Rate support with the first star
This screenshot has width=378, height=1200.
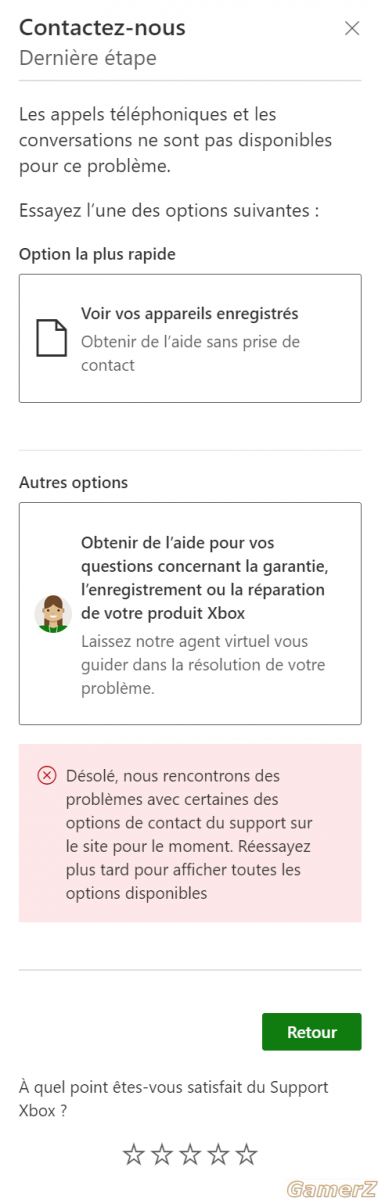[134, 1155]
